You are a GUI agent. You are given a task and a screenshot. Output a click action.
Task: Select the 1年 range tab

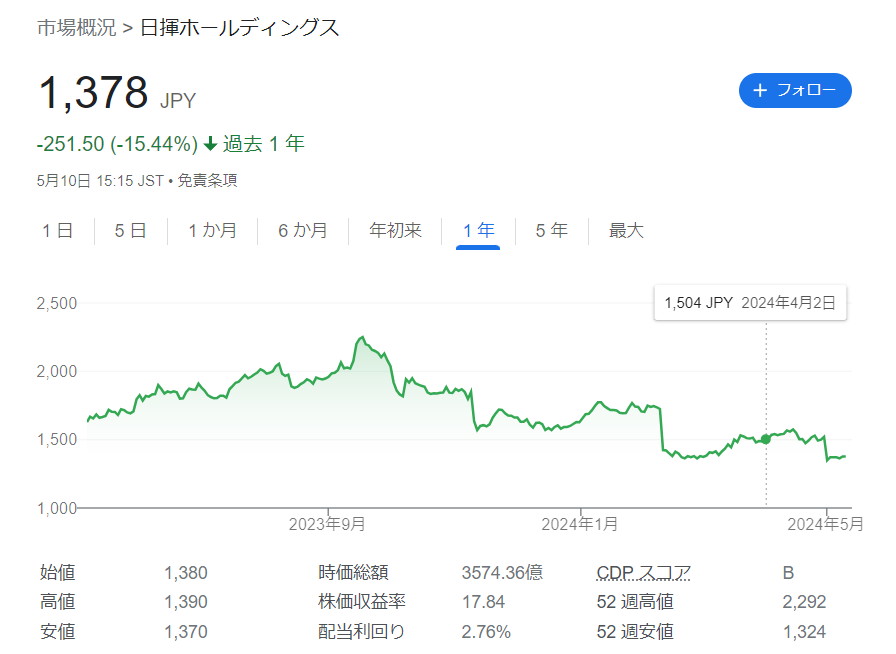478,230
